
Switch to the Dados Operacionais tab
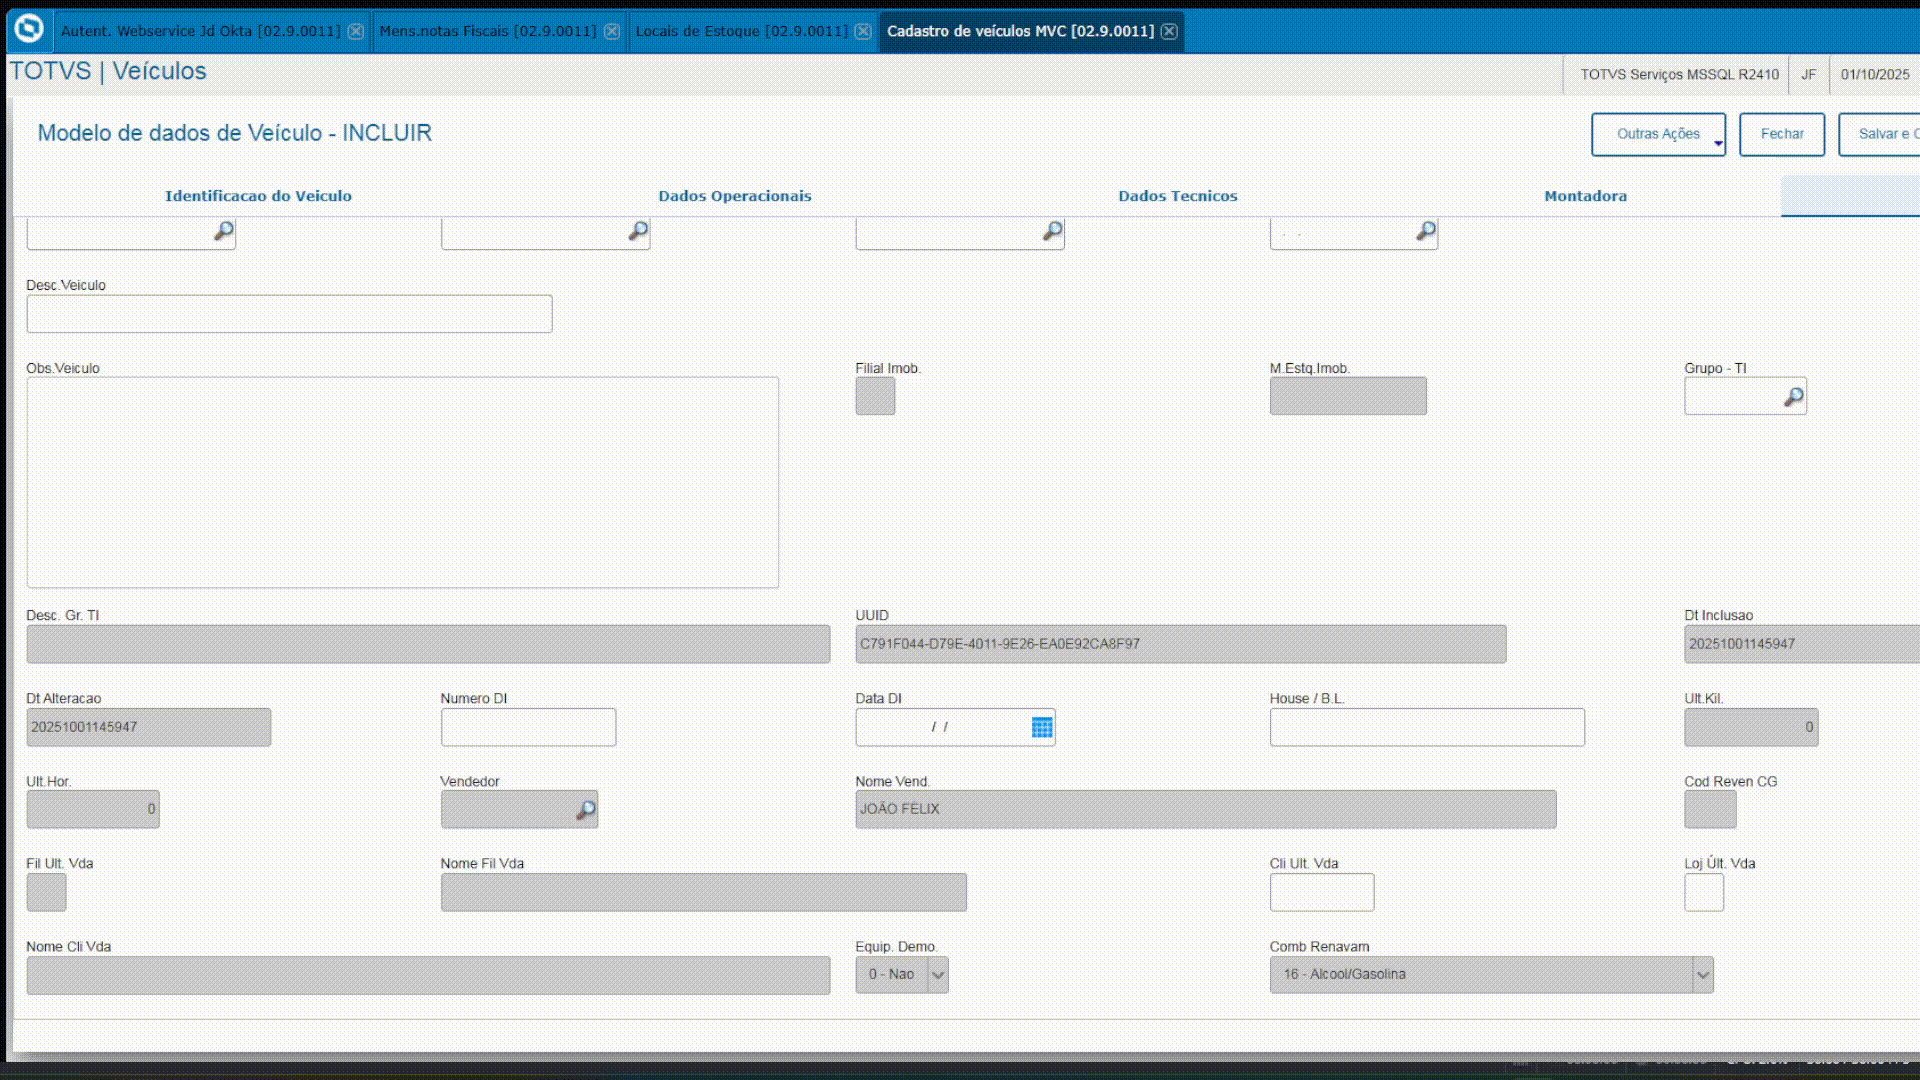(x=734, y=196)
